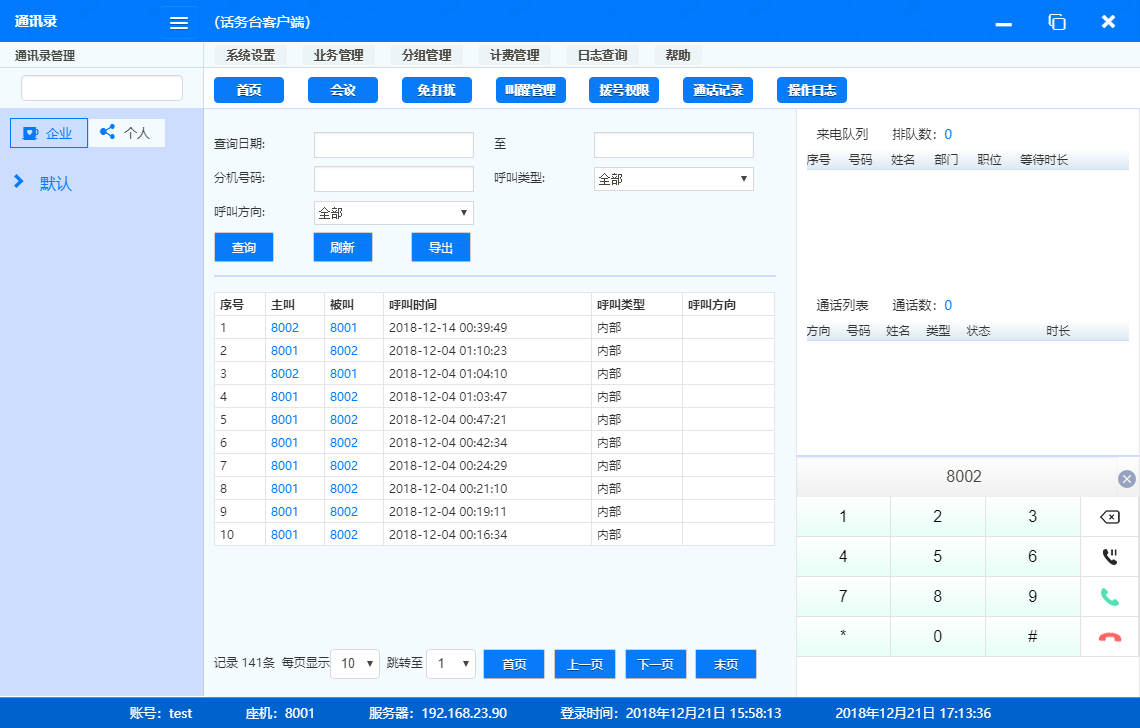Click the 查询日期 start date field
Viewport: 1140px width, 728px height.
click(x=393, y=145)
